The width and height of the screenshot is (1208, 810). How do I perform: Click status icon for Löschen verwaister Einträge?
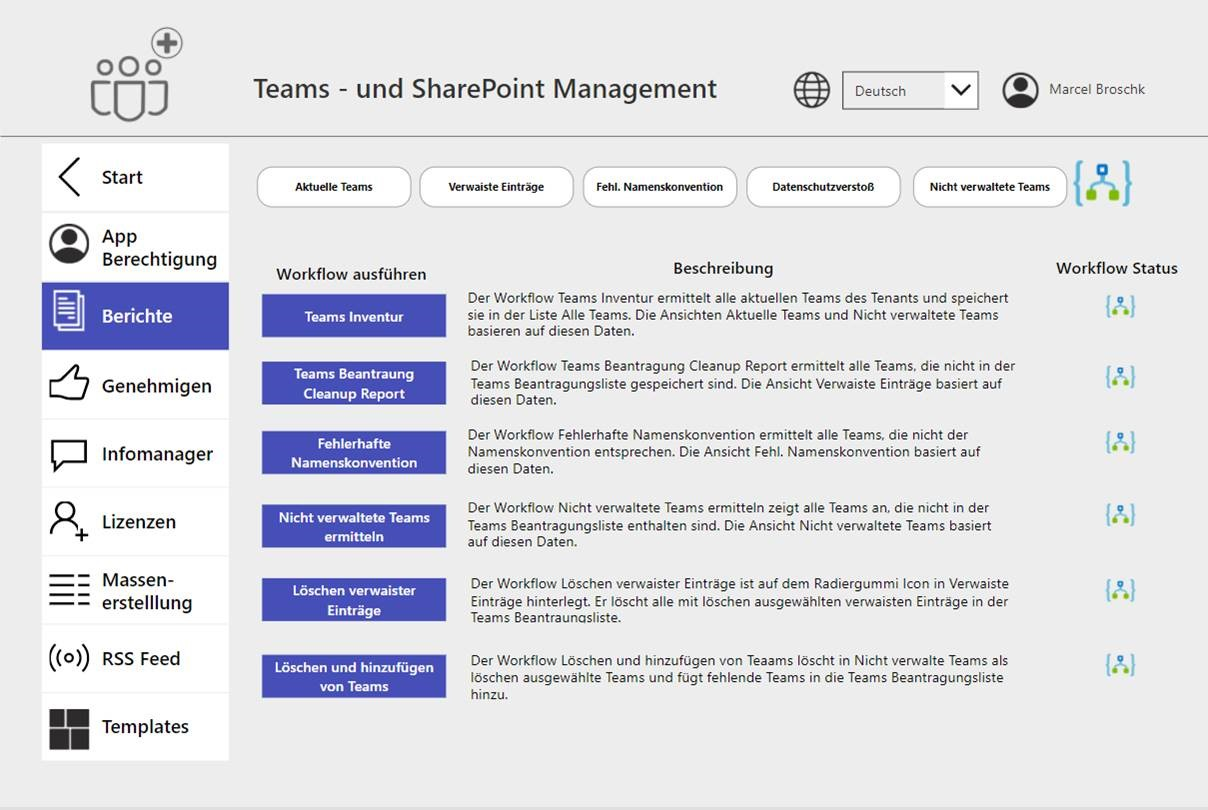[x=1120, y=590]
